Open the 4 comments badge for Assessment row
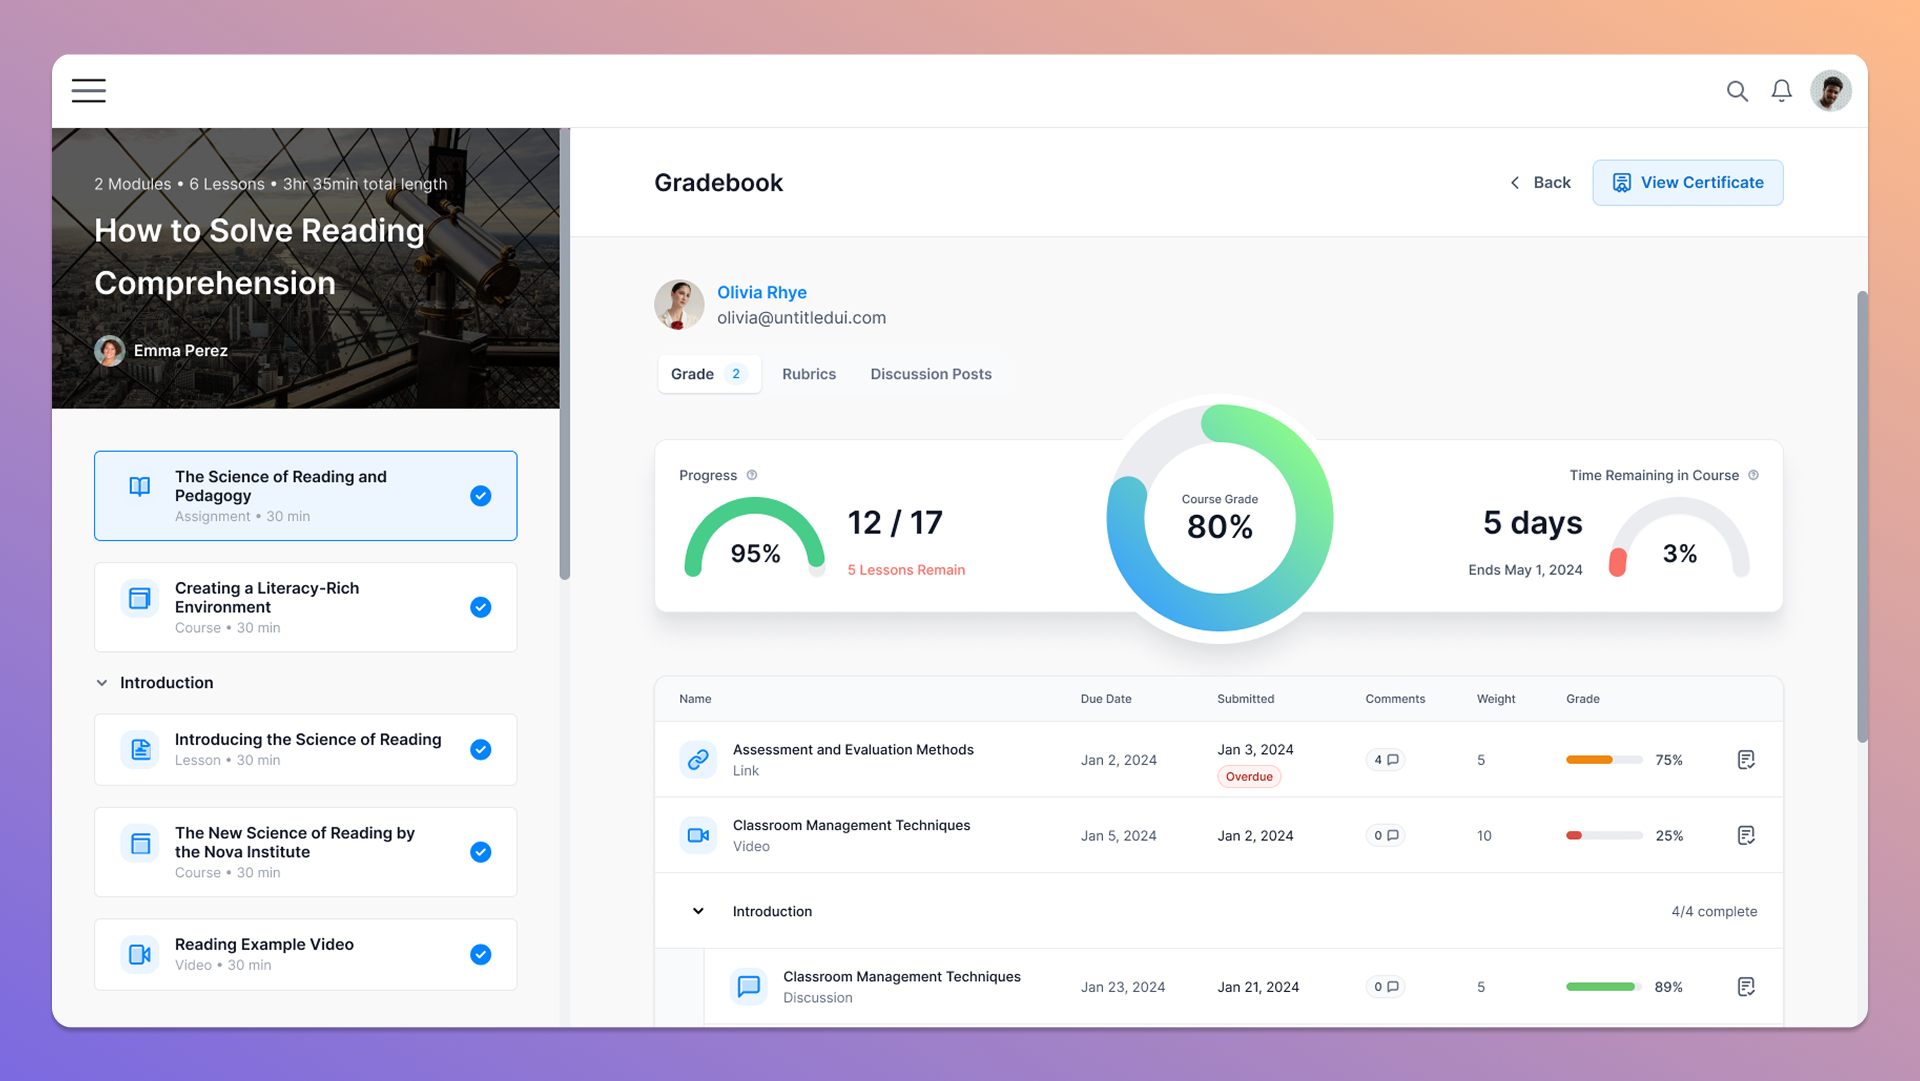This screenshot has width=1920, height=1081. [1385, 760]
